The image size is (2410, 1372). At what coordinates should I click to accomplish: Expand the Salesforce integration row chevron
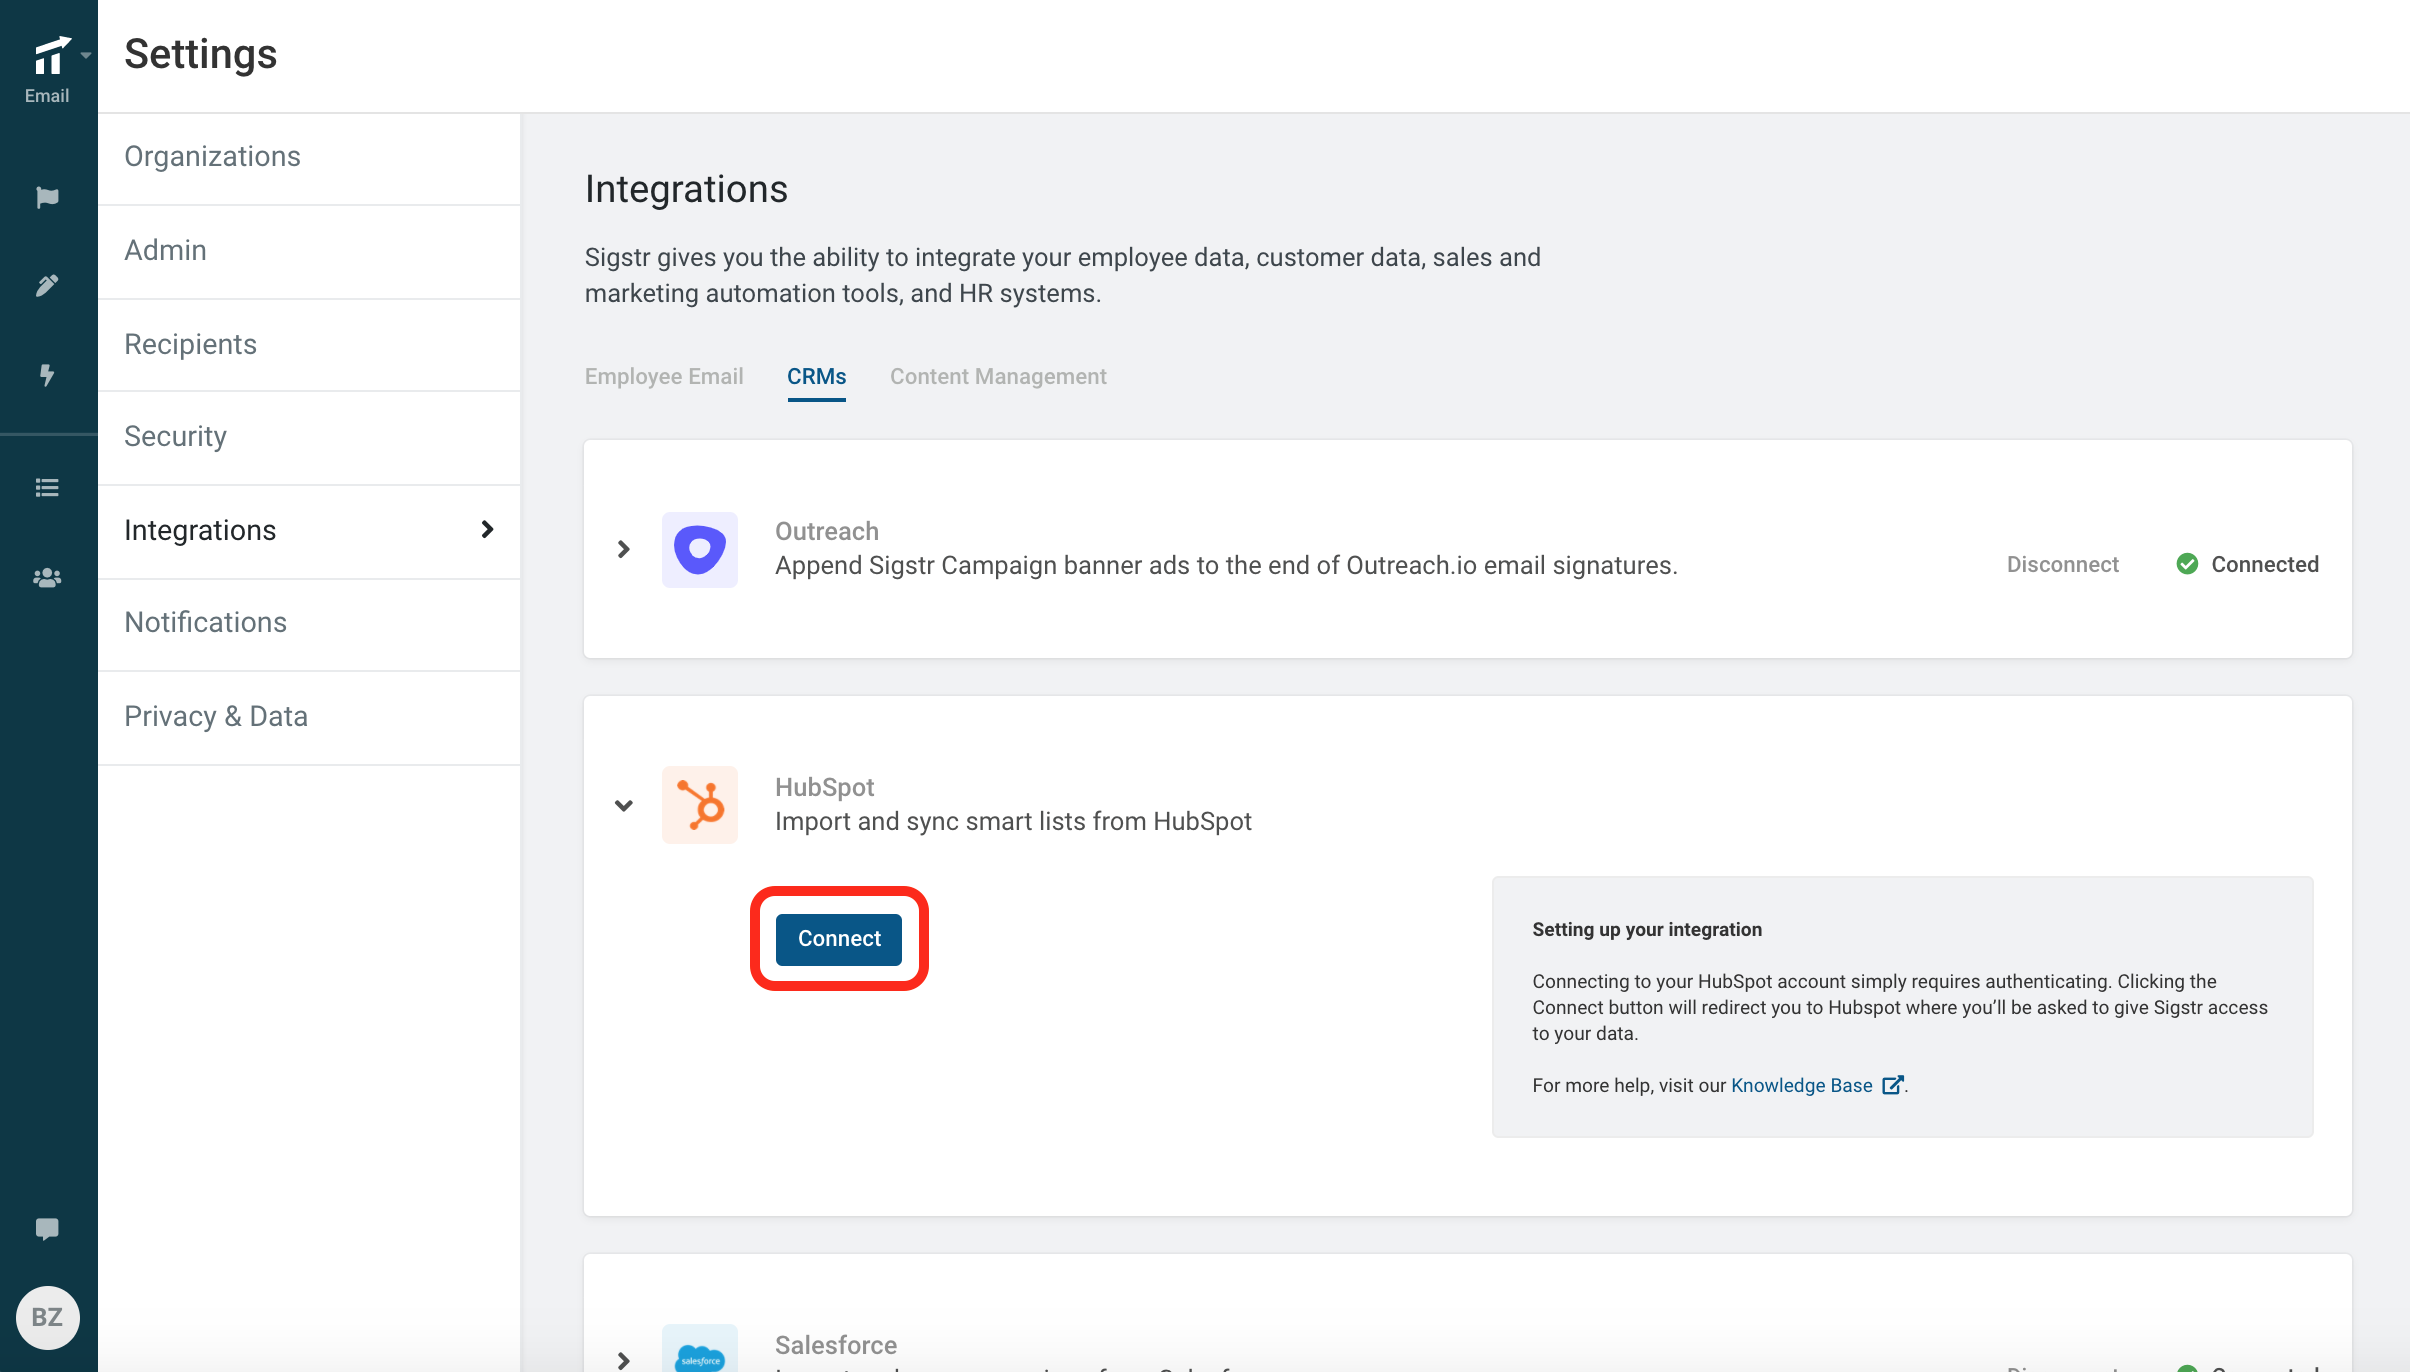click(623, 1360)
